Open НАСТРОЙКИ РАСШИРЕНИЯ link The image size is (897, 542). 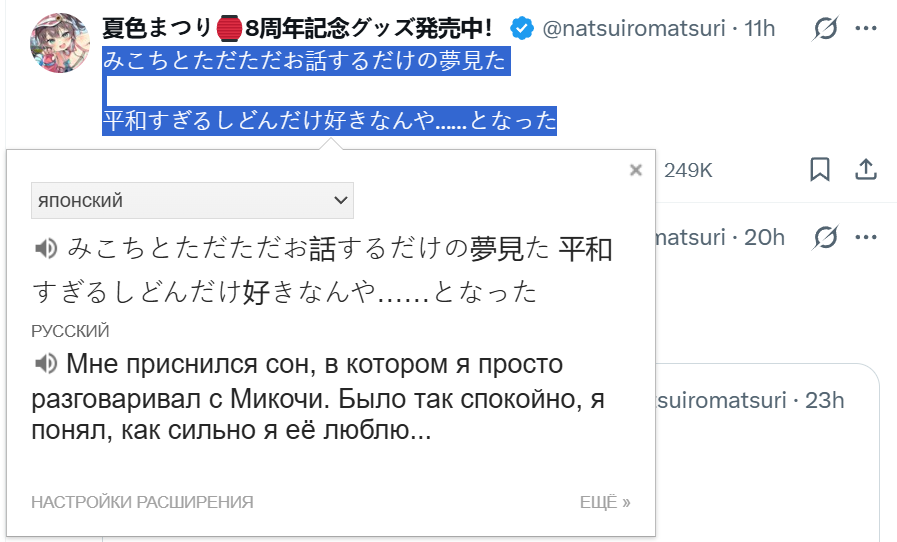tap(142, 502)
